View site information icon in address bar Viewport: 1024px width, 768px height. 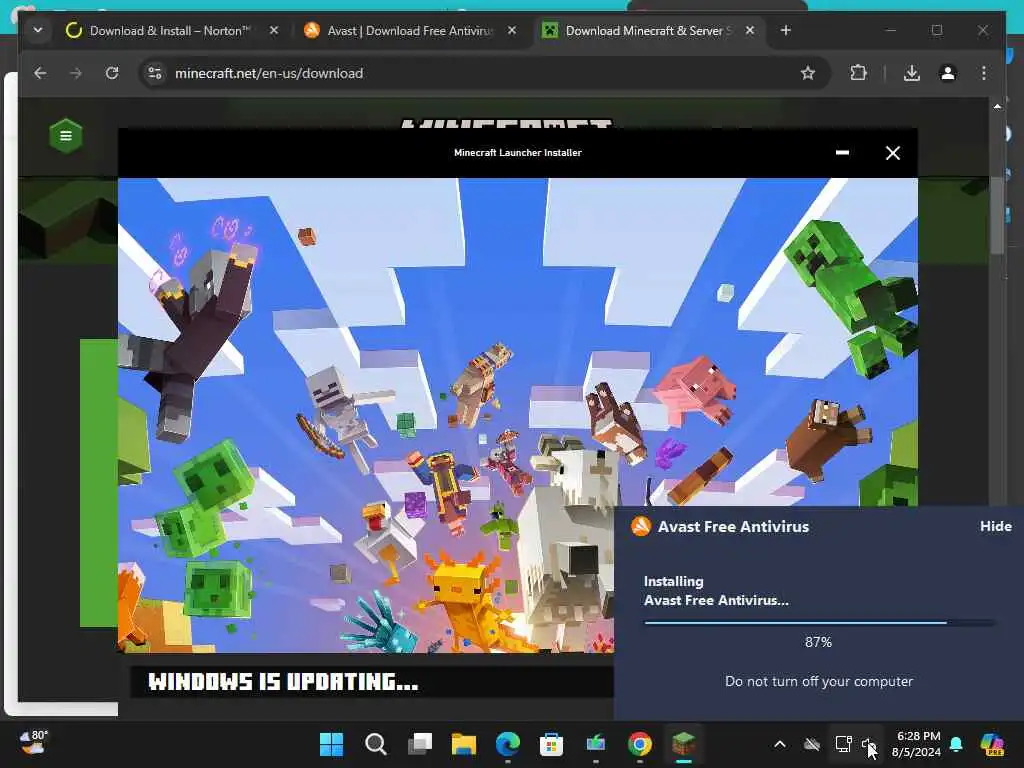coord(155,73)
